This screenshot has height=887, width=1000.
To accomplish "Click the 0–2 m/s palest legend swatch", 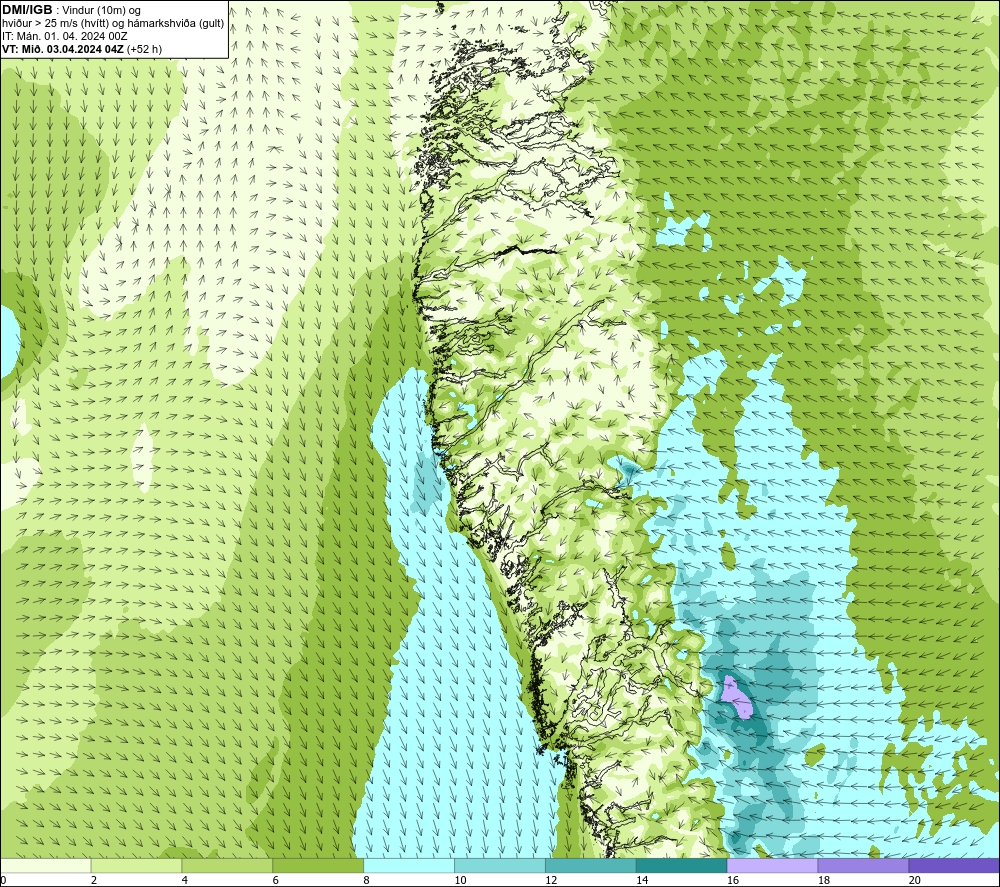I will (x=46, y=865).
